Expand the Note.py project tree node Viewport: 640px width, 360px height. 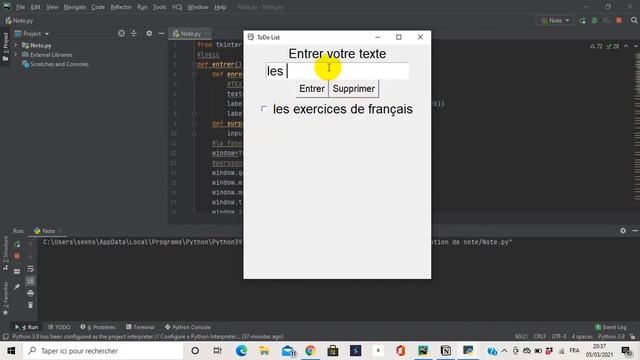point(16,45)
